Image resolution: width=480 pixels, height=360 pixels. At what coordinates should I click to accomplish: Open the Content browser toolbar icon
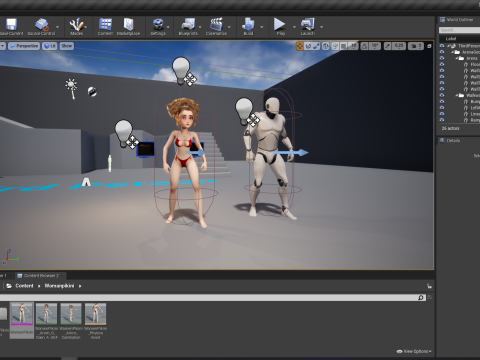[x=105, y=25]
